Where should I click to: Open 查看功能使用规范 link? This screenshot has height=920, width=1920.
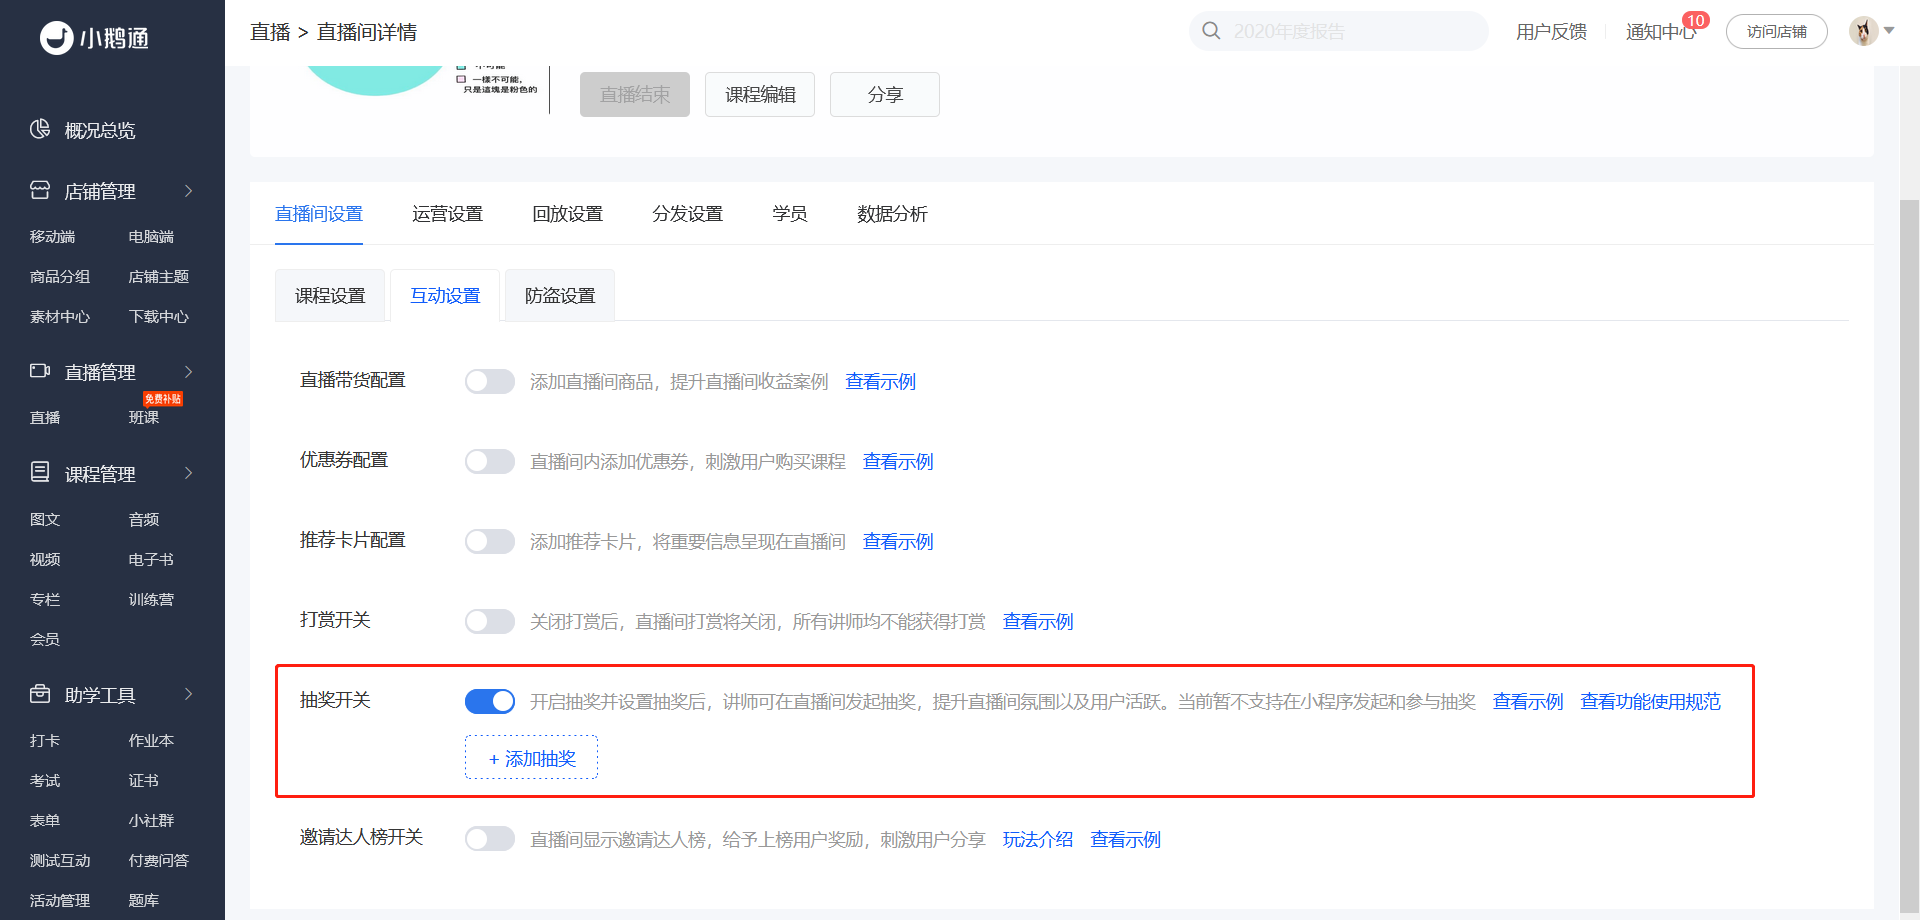1651,702
